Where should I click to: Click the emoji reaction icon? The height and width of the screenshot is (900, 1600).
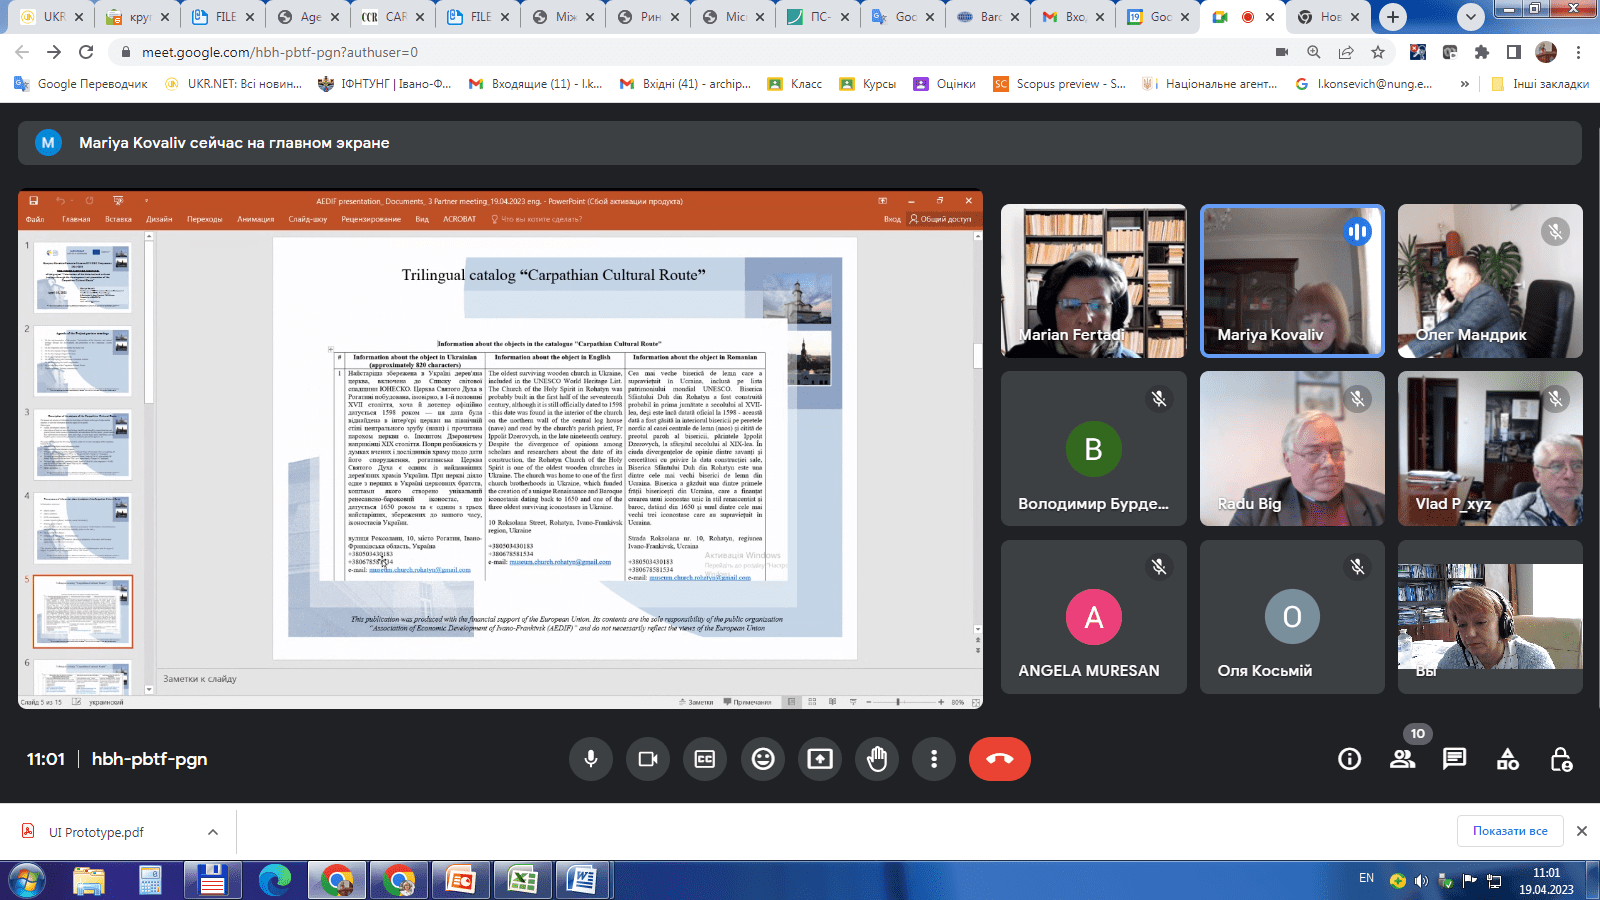tap(763, 759)
